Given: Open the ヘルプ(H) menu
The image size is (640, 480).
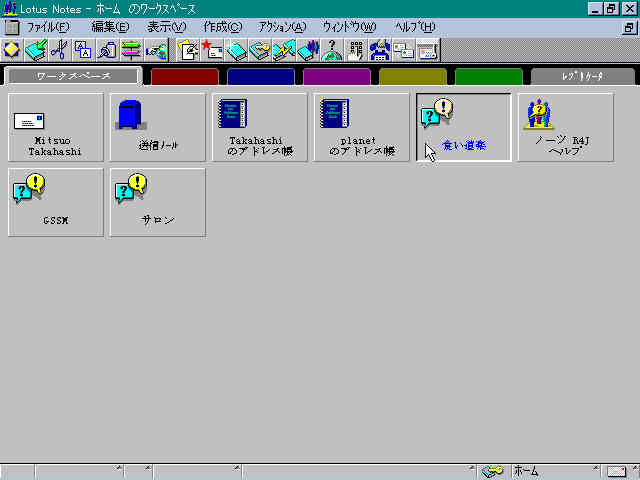Looking at the screenshot, I should pos(415,27).
